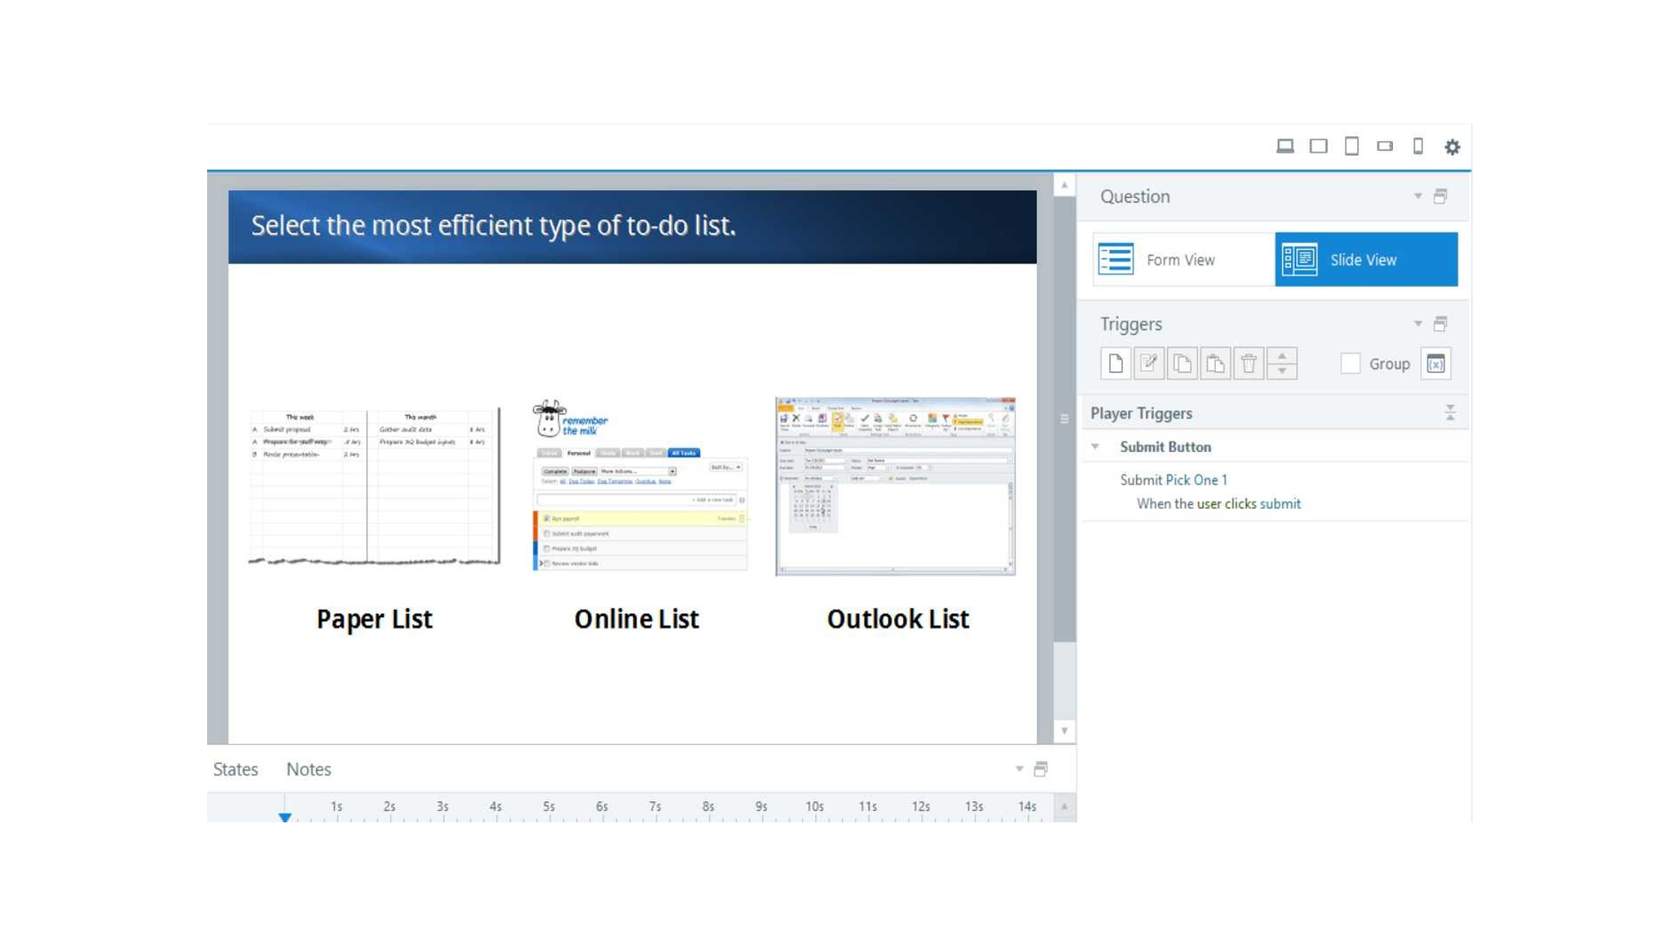Collapse the Submit Button trigger group
The image size is (1680, 946).
coord(1096,447)
